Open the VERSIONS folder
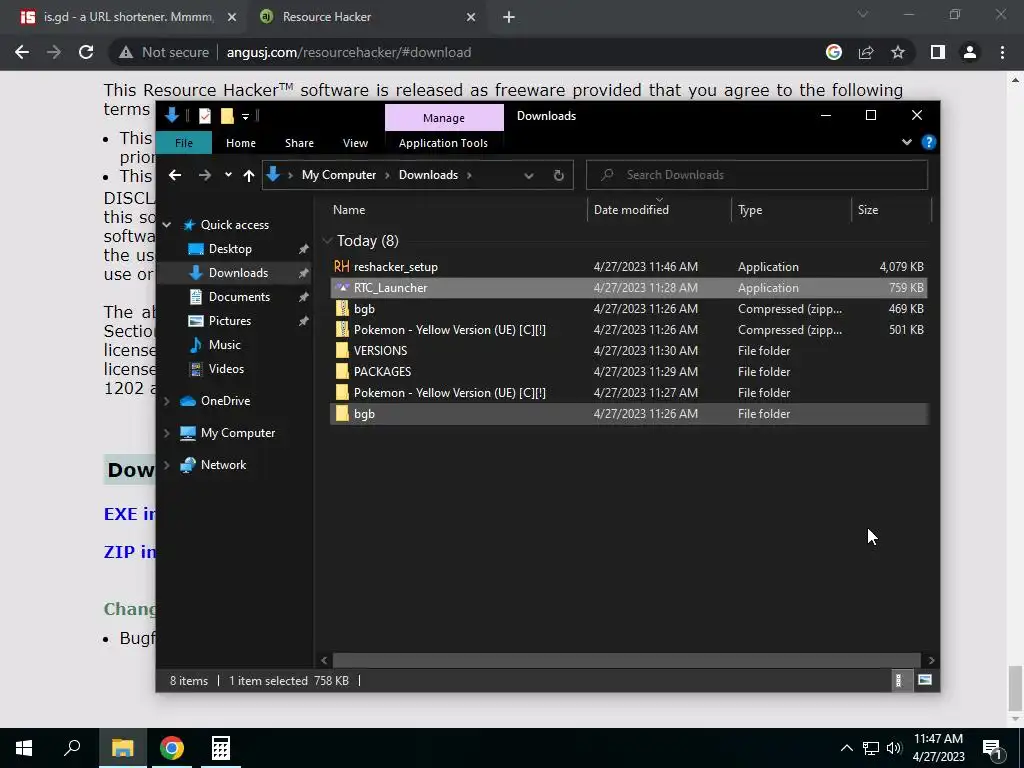The width and height of the screenshot is (1024, 768). [380, 351]
